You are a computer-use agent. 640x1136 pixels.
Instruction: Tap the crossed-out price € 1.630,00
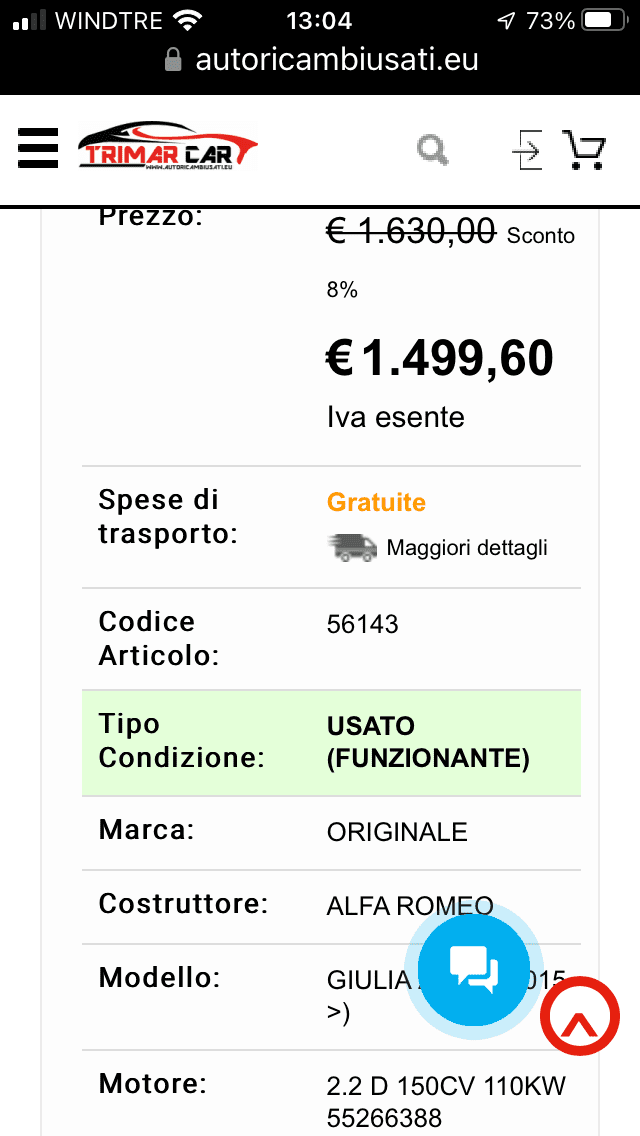(411, 232)
